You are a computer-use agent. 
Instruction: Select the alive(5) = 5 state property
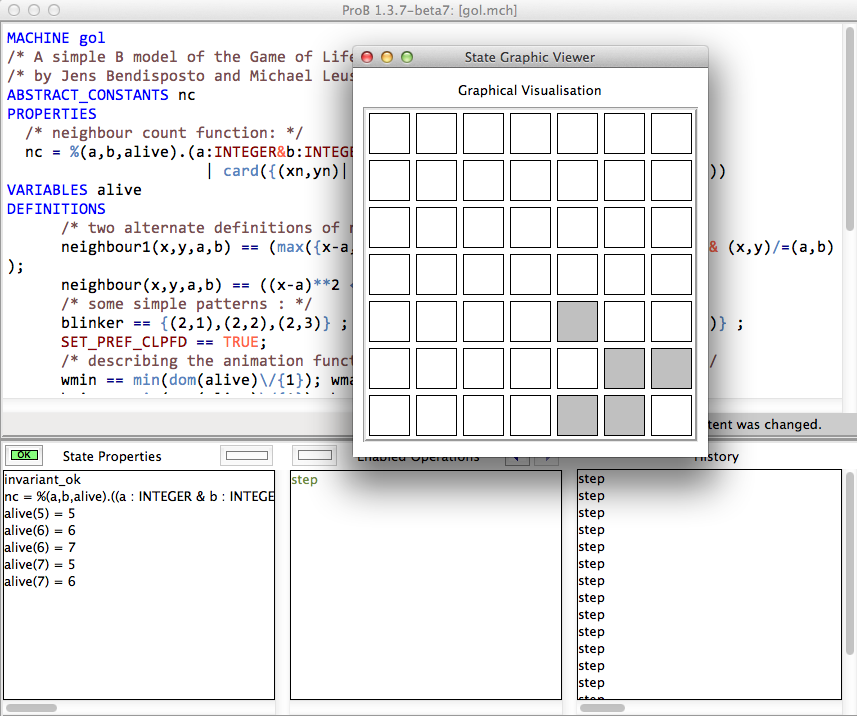click(40, 514)
